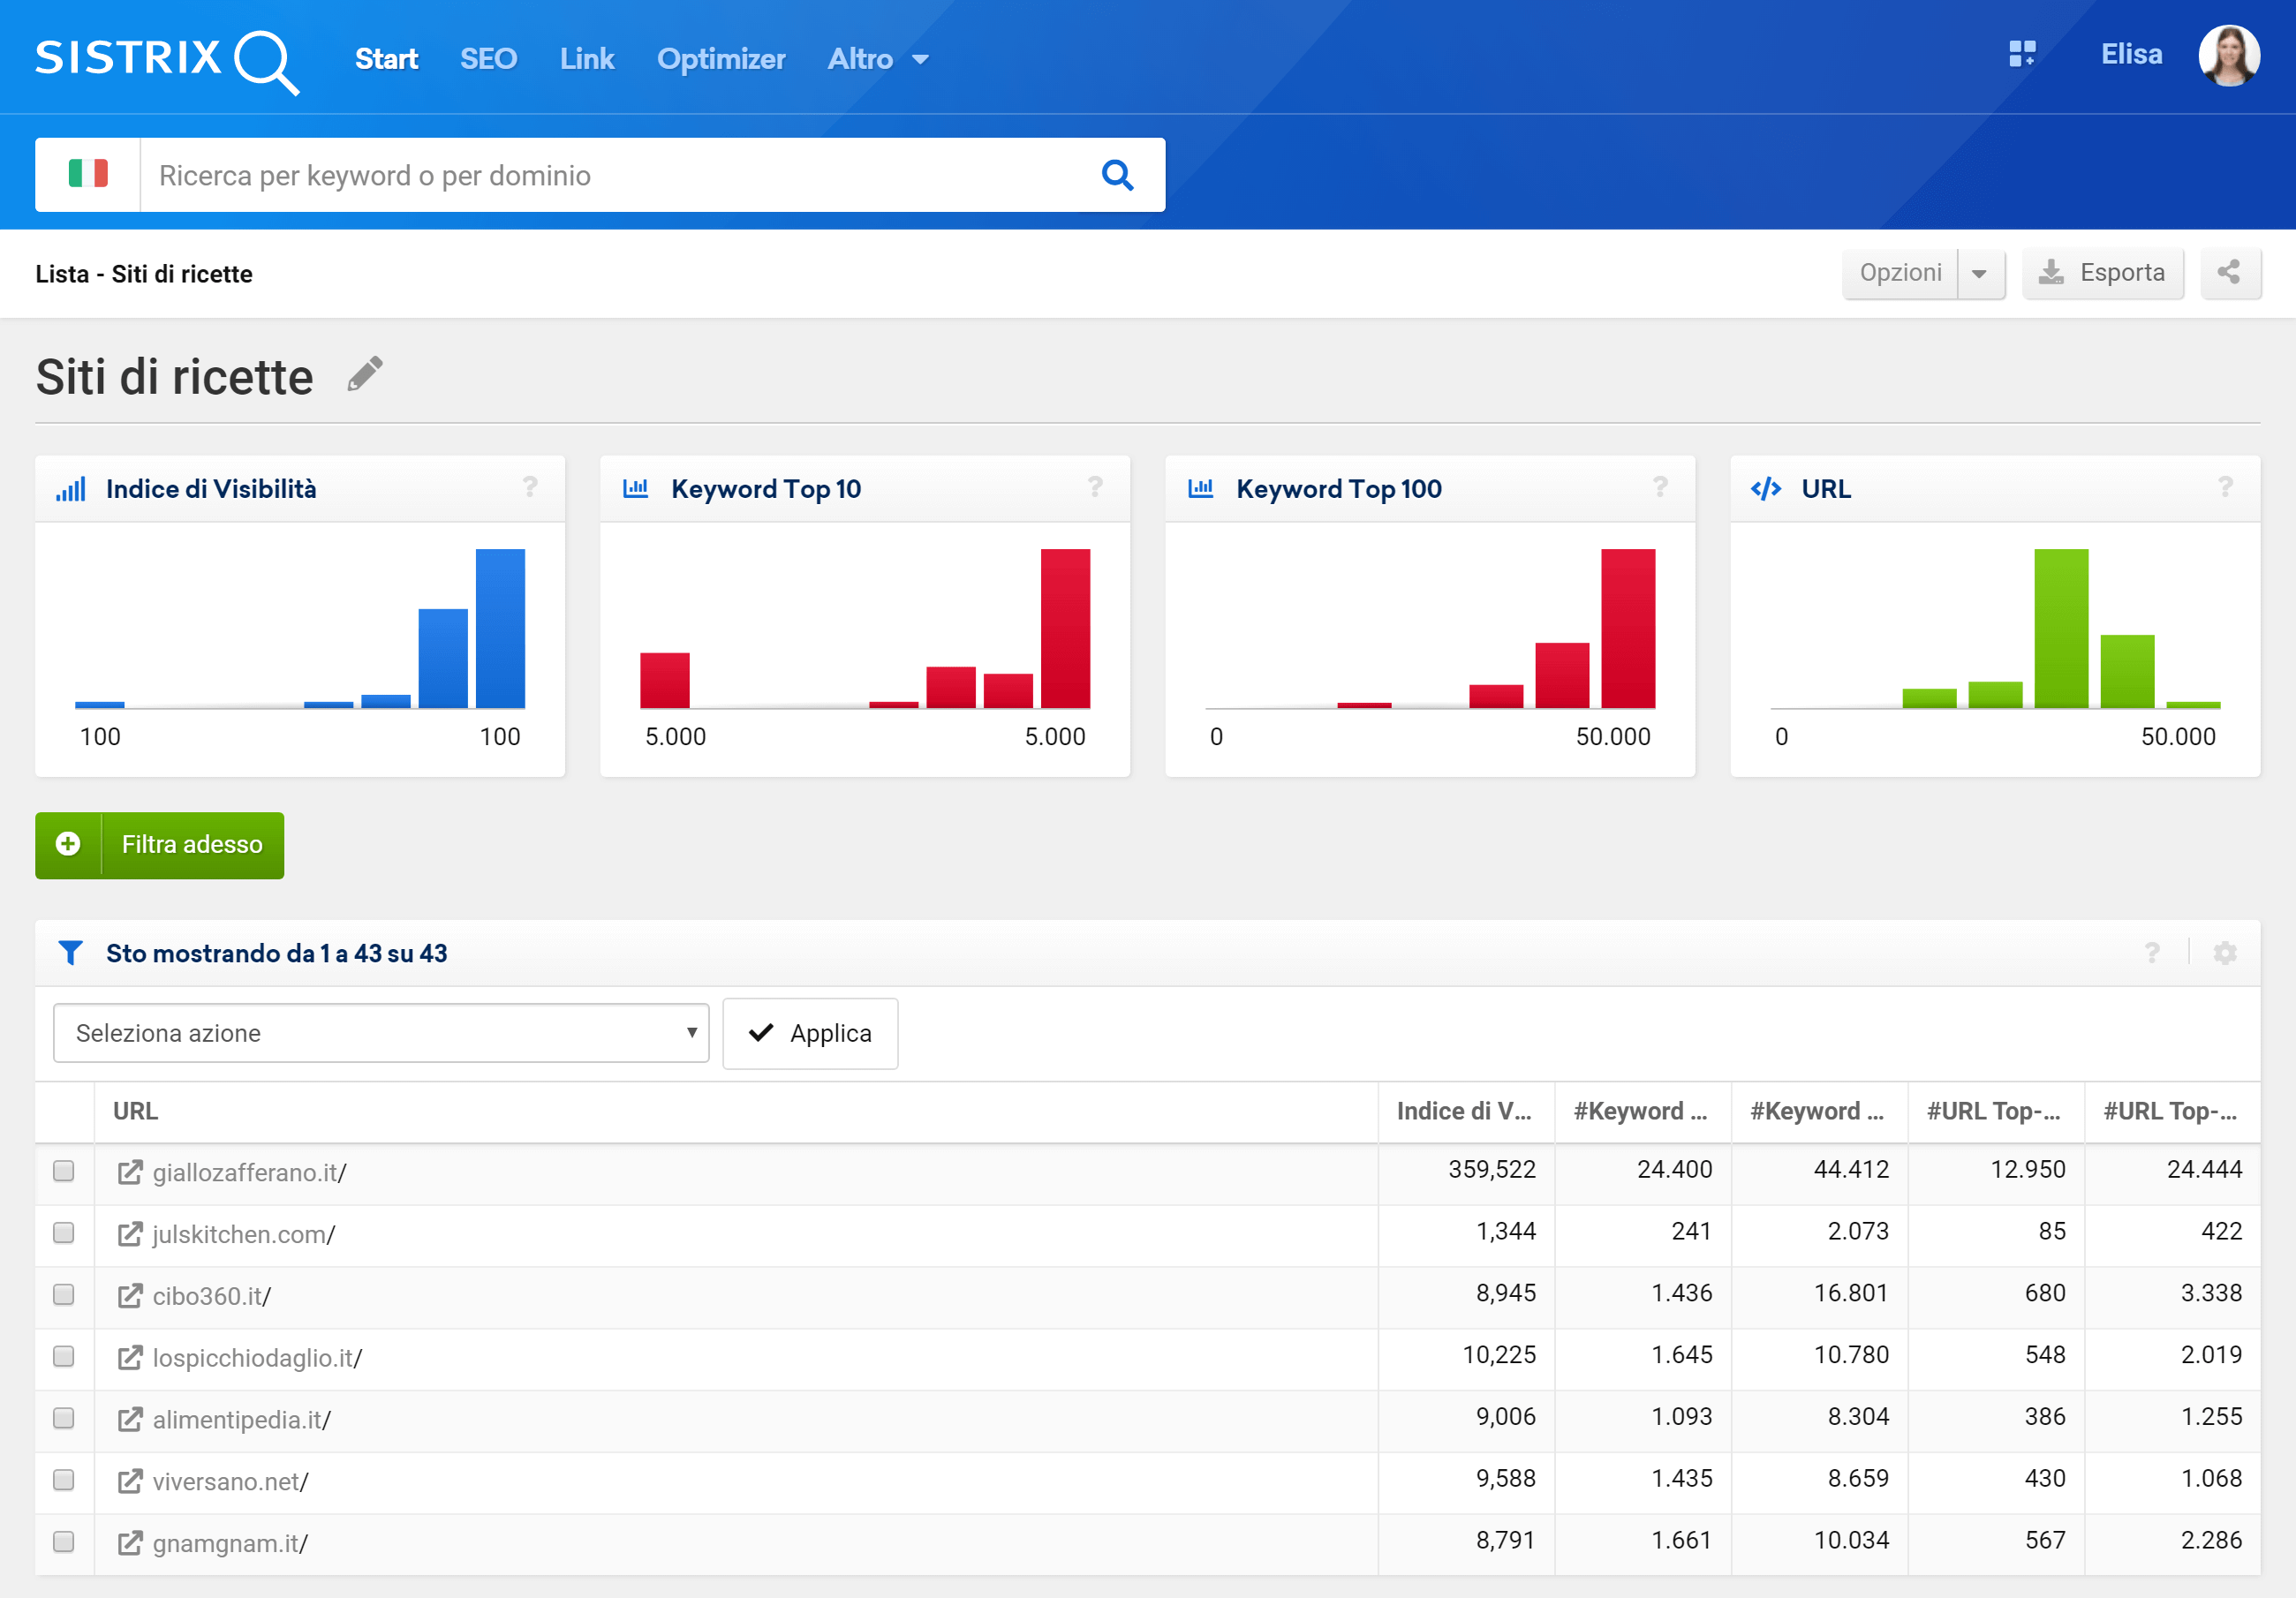Go to the Start tab
Image resolution: width=2296 pixels, height=1598 pixels.
tap(386, 59)
